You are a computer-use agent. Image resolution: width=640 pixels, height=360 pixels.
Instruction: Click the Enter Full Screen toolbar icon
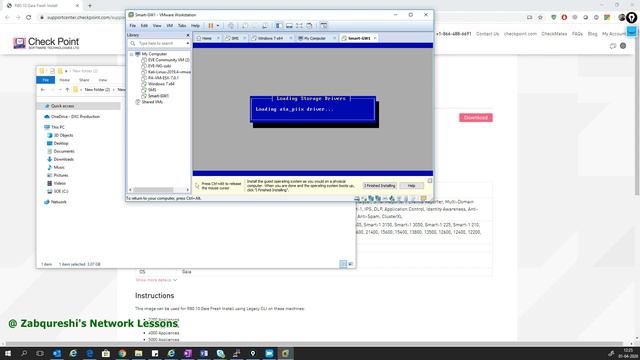point(299,26)
